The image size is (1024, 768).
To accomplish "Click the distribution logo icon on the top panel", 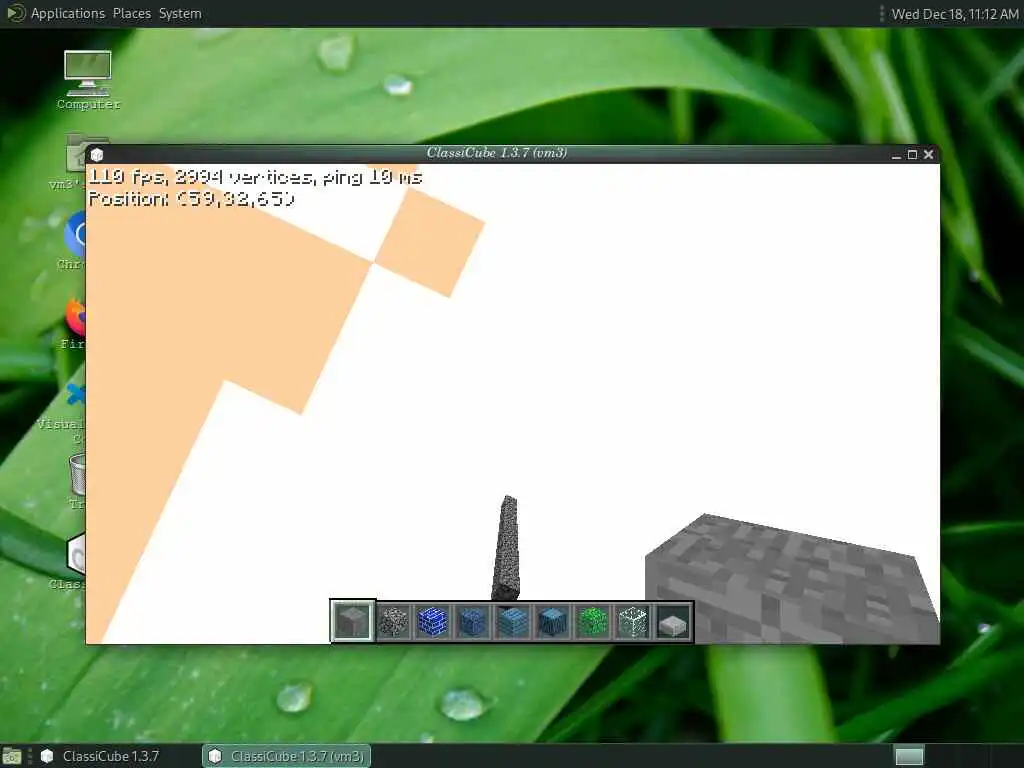I will [14, 13].
